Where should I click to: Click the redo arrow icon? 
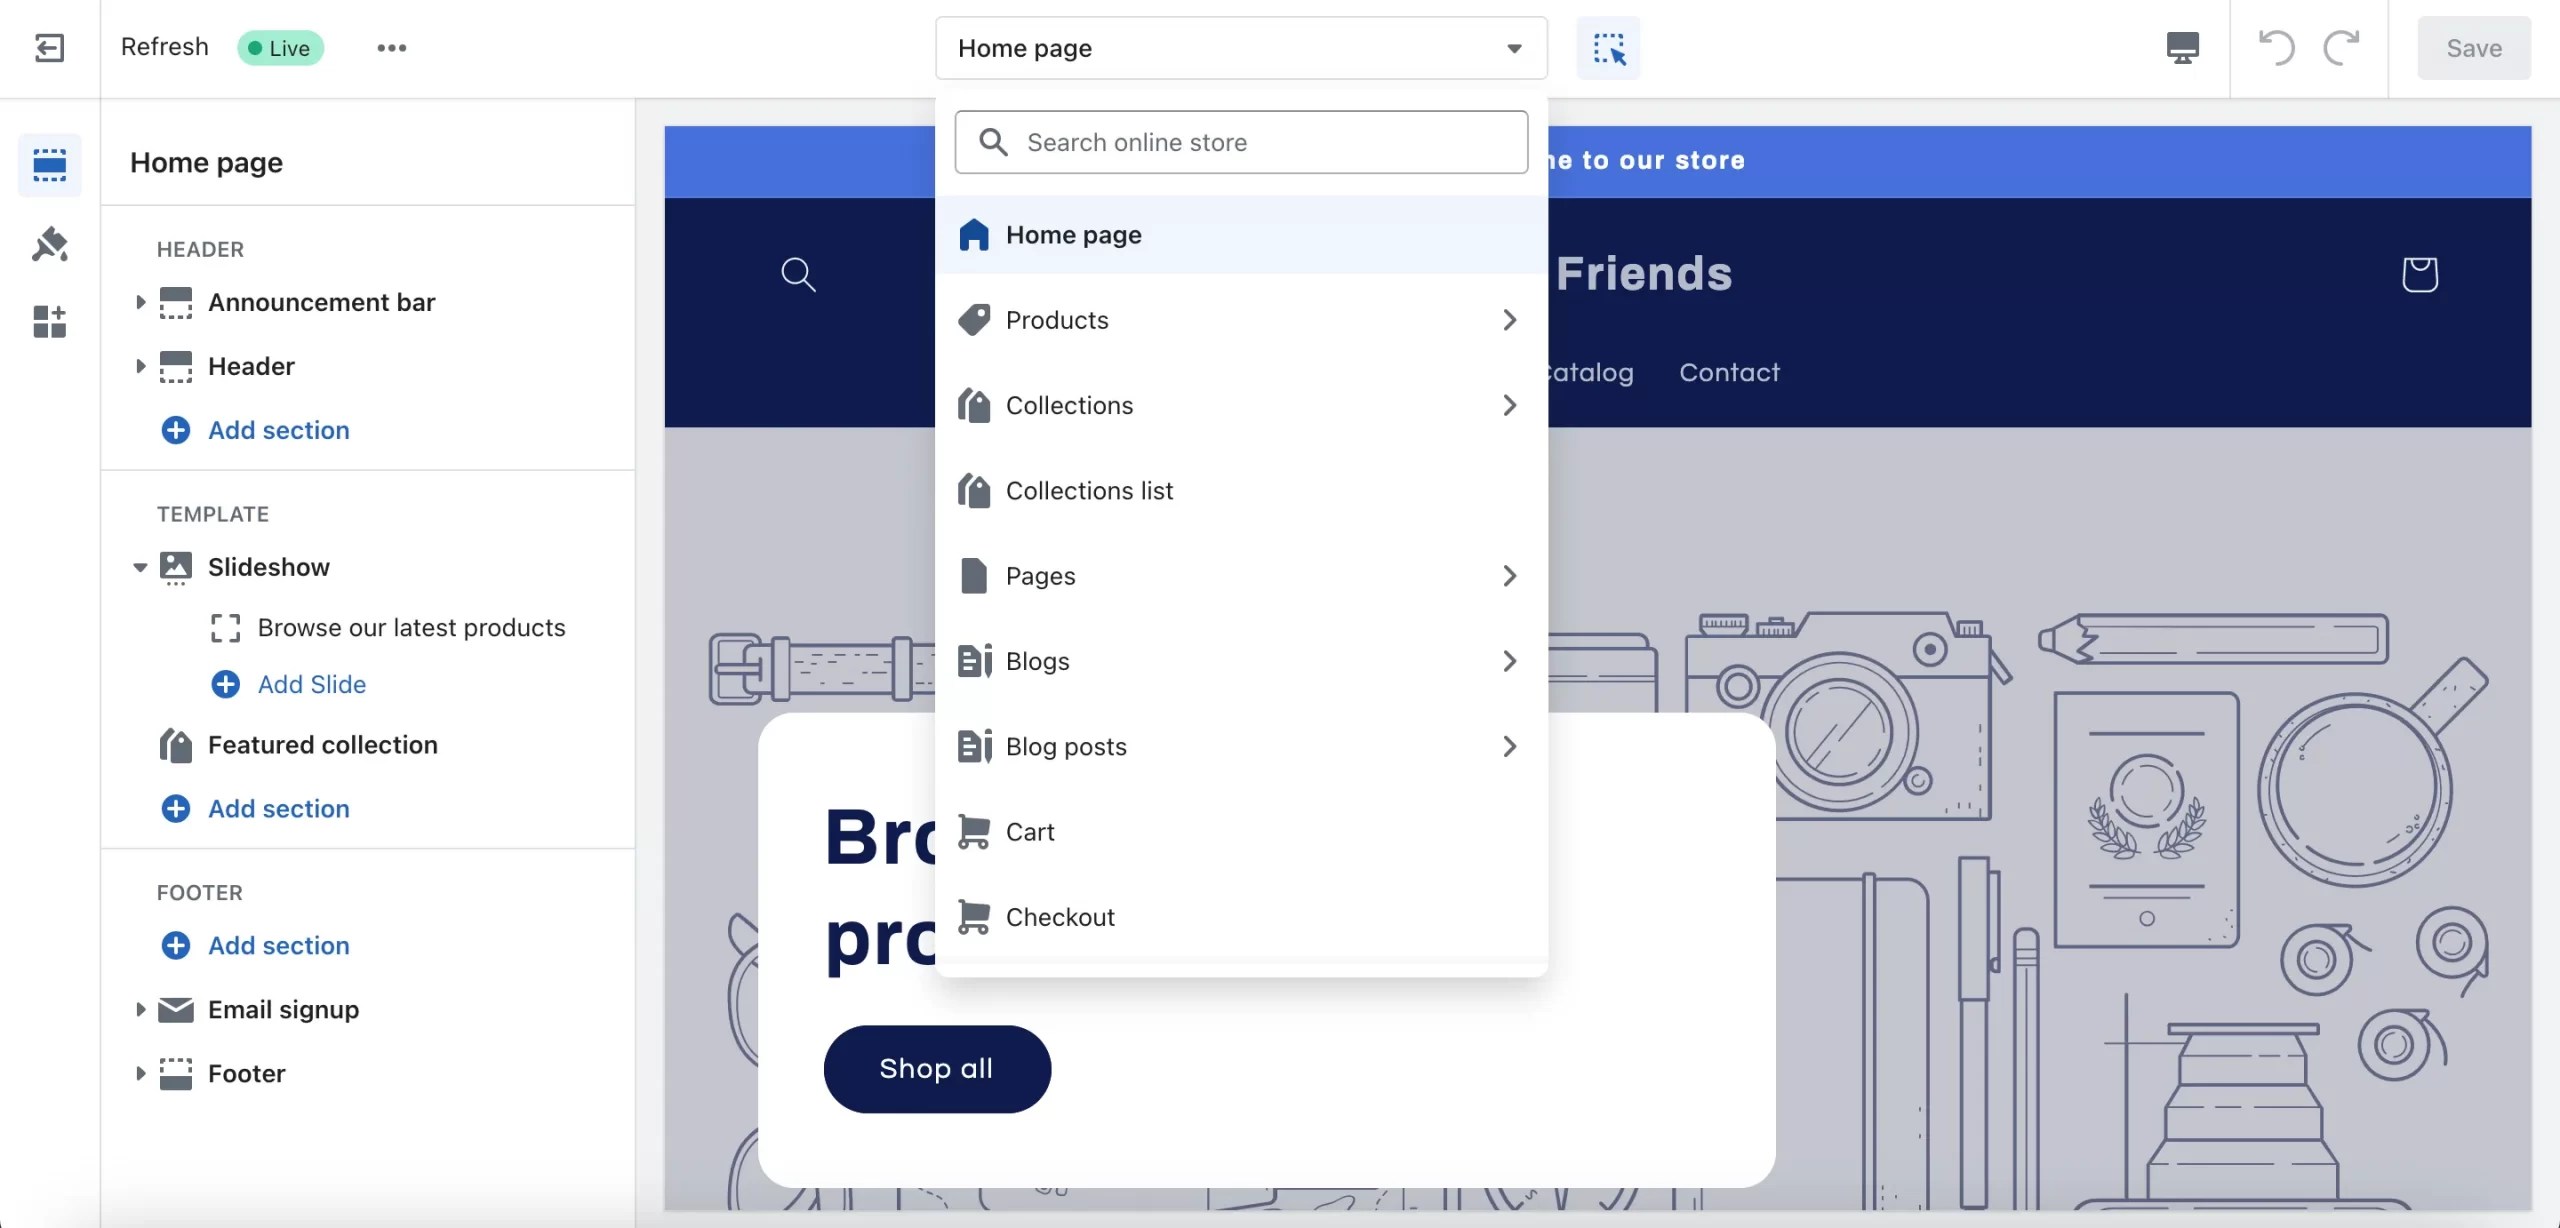click(x=2341, y=48)
